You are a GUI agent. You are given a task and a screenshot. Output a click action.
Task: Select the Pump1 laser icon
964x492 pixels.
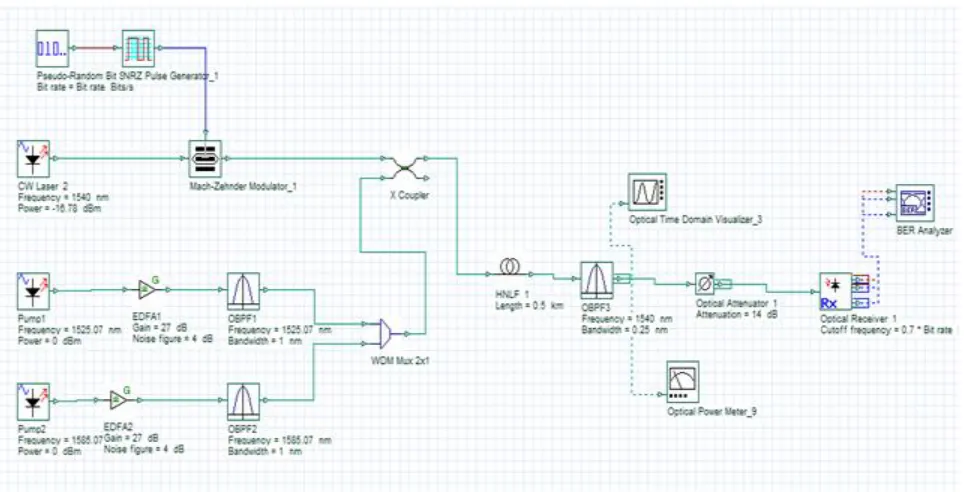33,292
